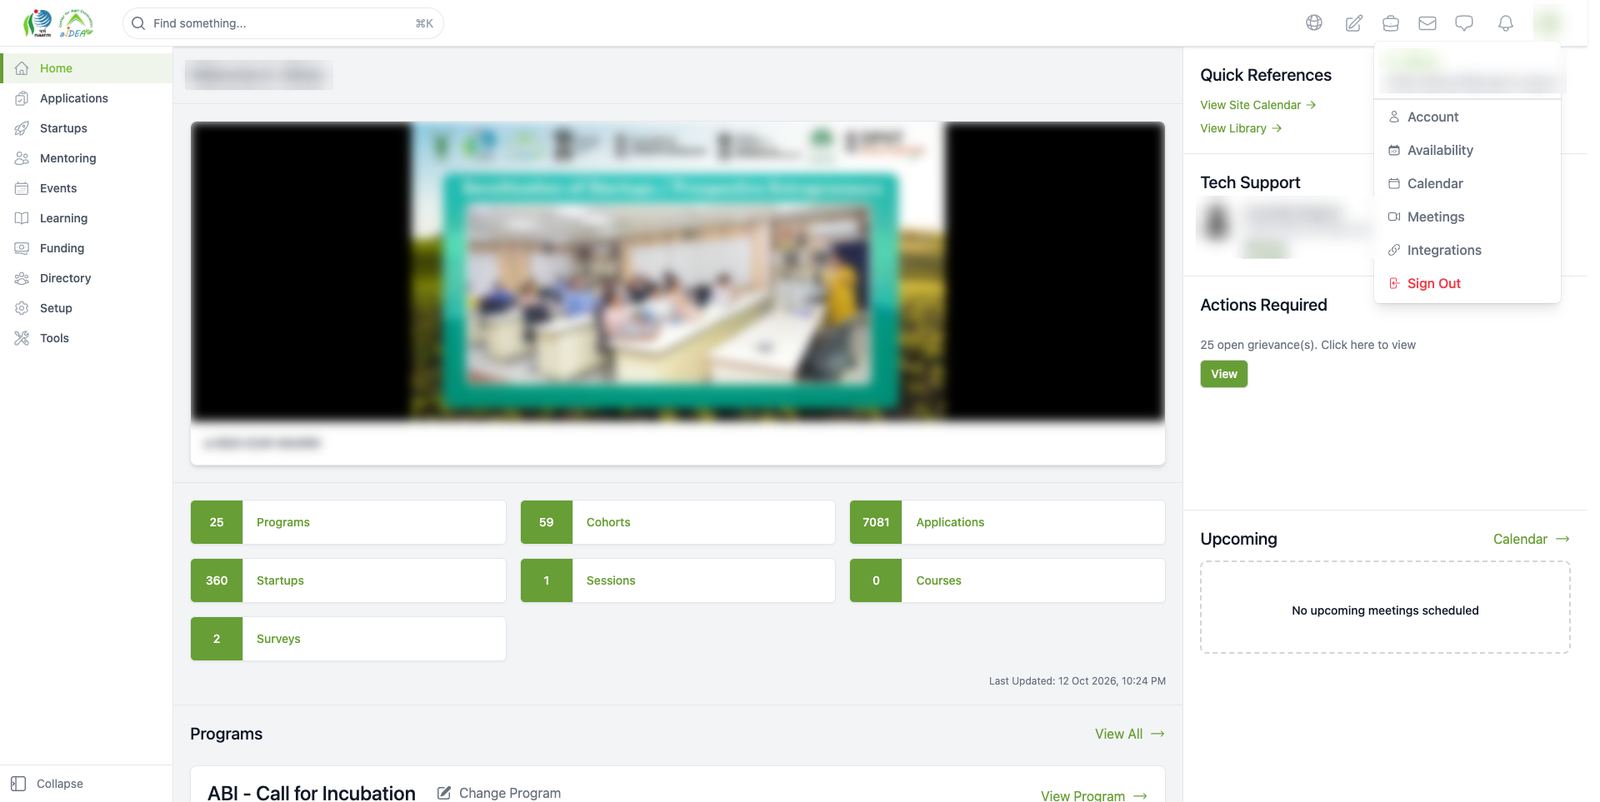Collapse the sidebar
The height and width of the screenshot is (802, 1600).
(x=47, y=784)
